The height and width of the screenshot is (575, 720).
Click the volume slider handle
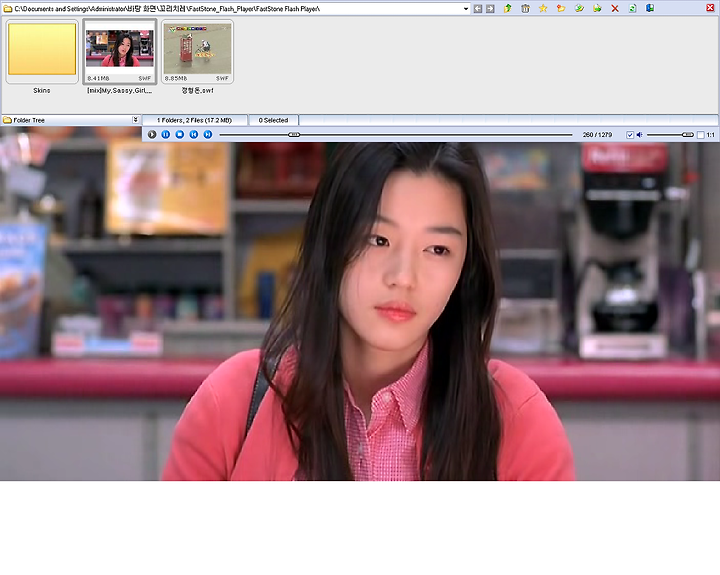tap(687, 135)
